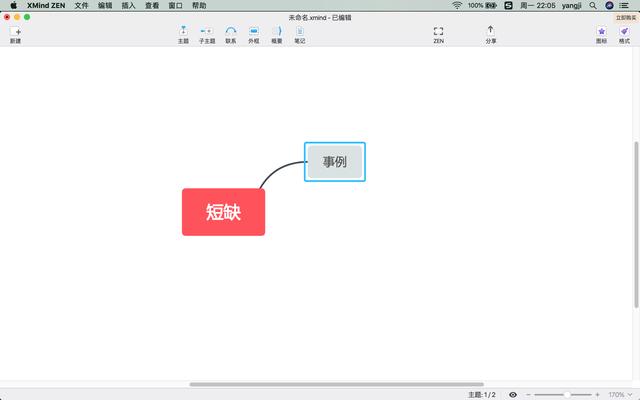Open the Apple menu
The height and width of the screenshot is (400, 640).
coord(13,5)
